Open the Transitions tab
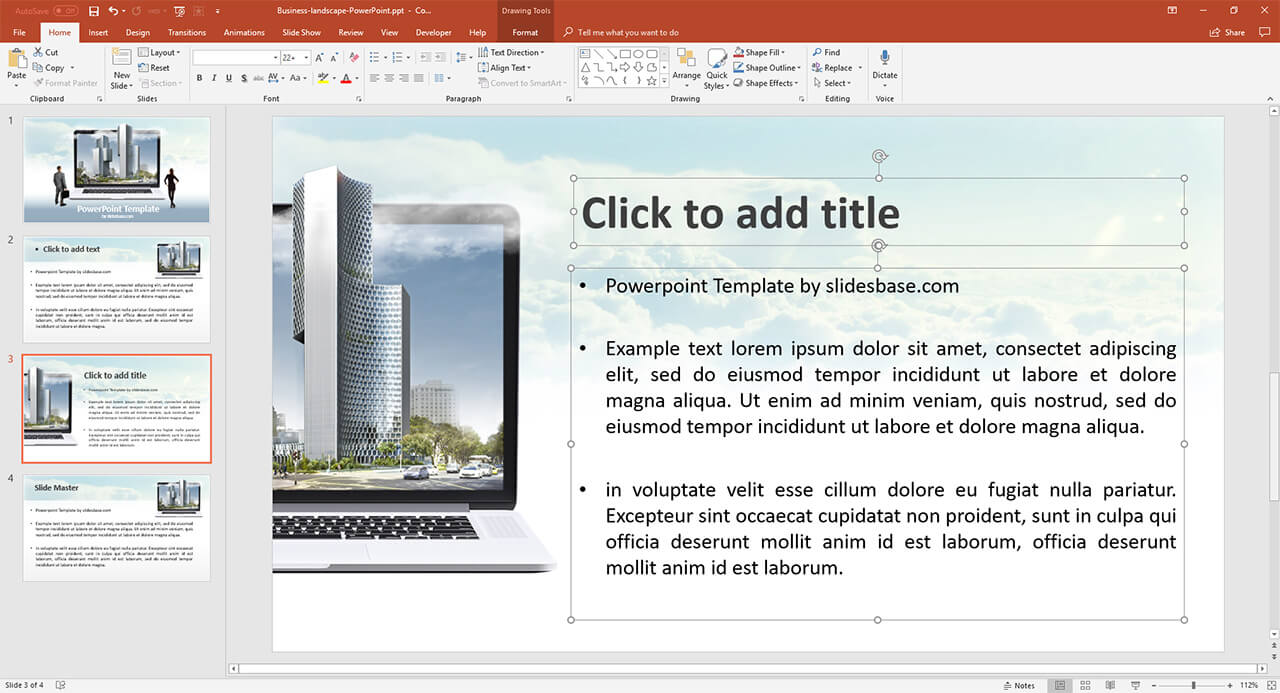This screenshot has width=1280, height=693. tap(187, 33)
